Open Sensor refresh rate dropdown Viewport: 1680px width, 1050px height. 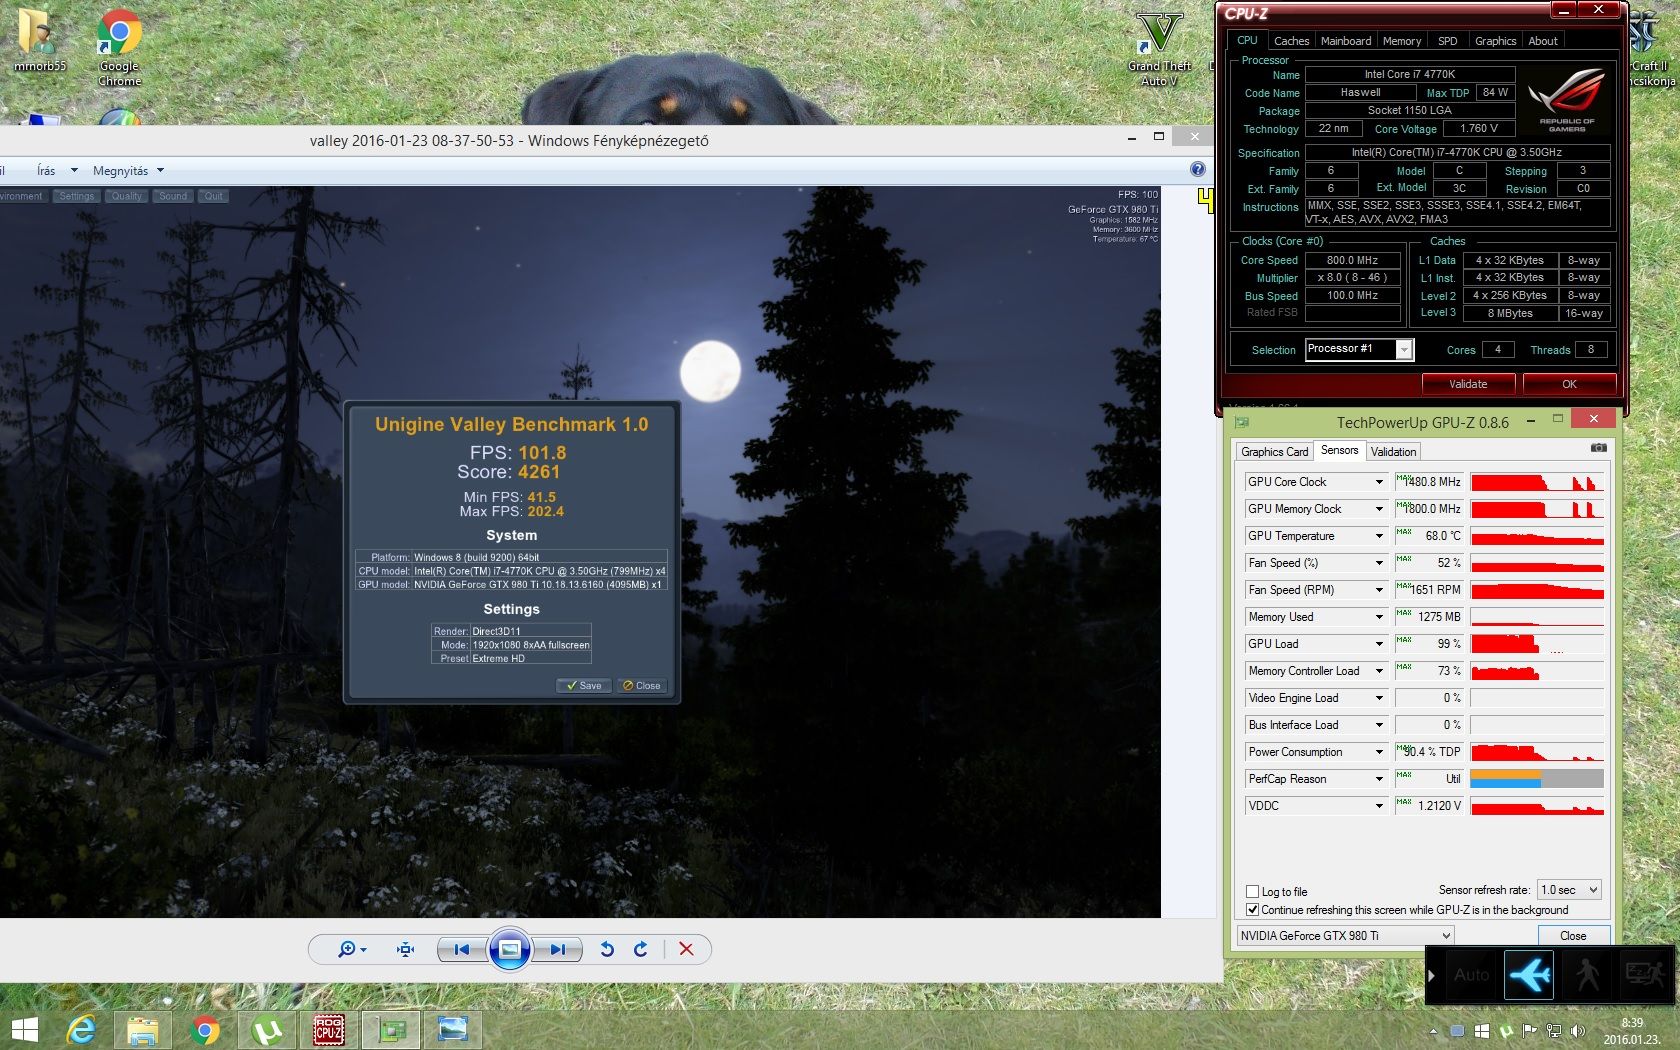1569,889
